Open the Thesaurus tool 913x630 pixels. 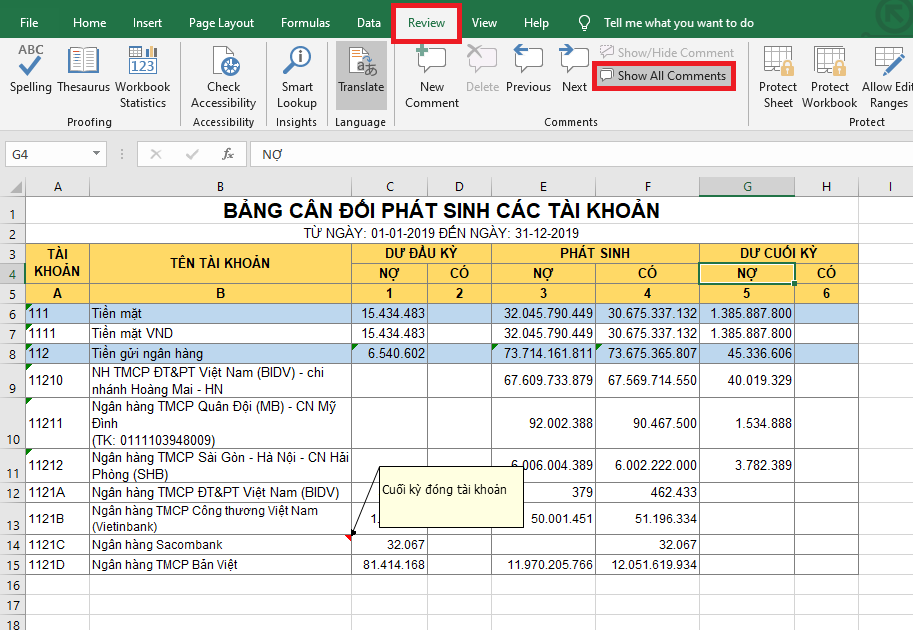tap(83, 70)
